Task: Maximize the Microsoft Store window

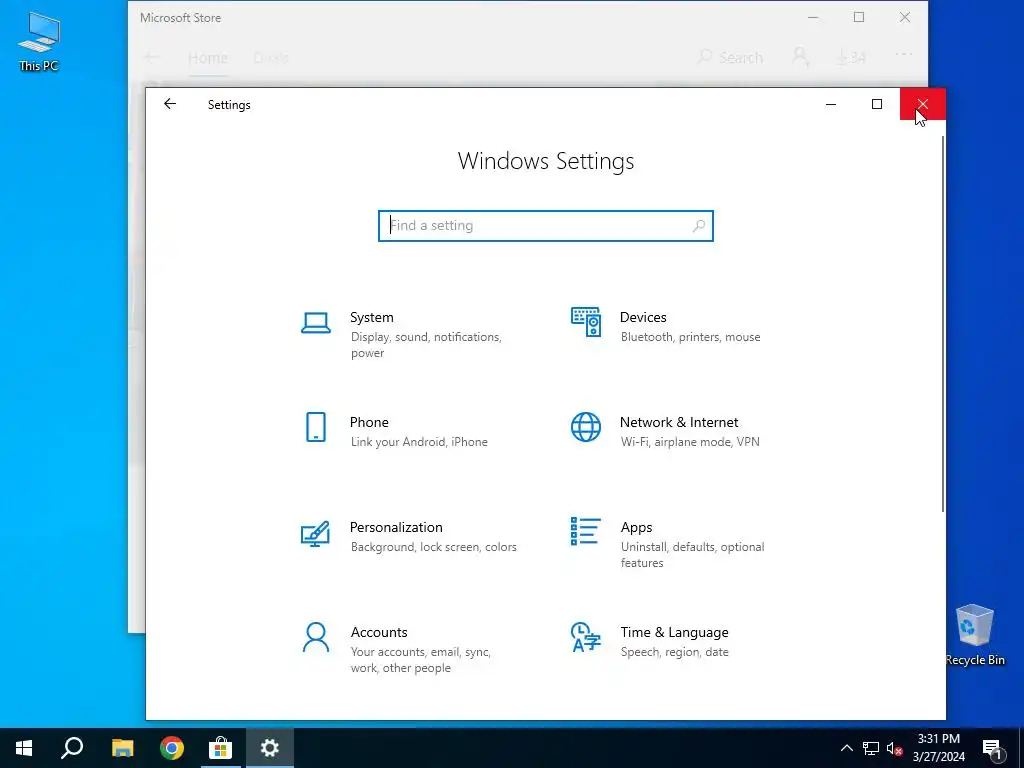Action: click(859, 18)
